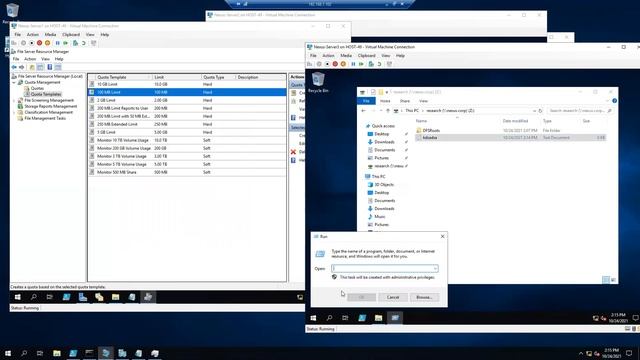This screenshot has height=360, width=640.
Task: Open the View menu in File Server Resource Manager
Action: [45, 59]
